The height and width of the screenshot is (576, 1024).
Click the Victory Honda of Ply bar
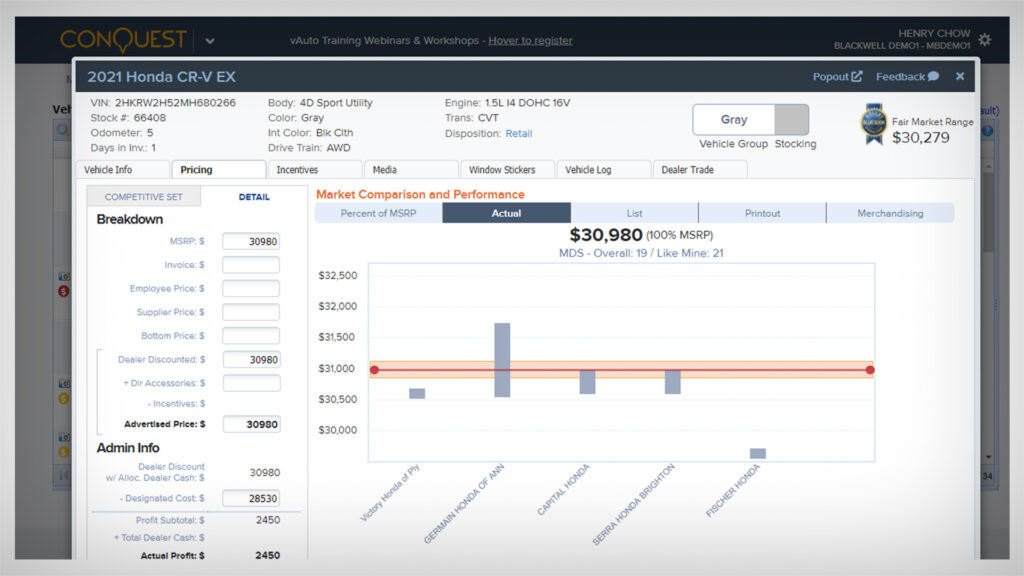[x=417, y=394]
